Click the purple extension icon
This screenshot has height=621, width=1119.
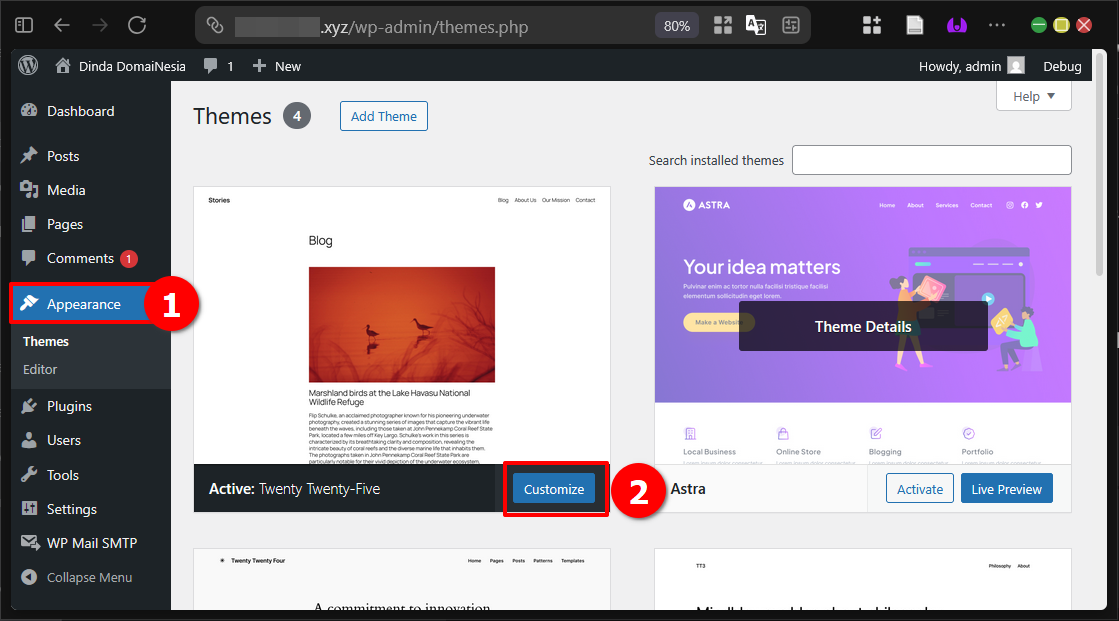[957, 26]
